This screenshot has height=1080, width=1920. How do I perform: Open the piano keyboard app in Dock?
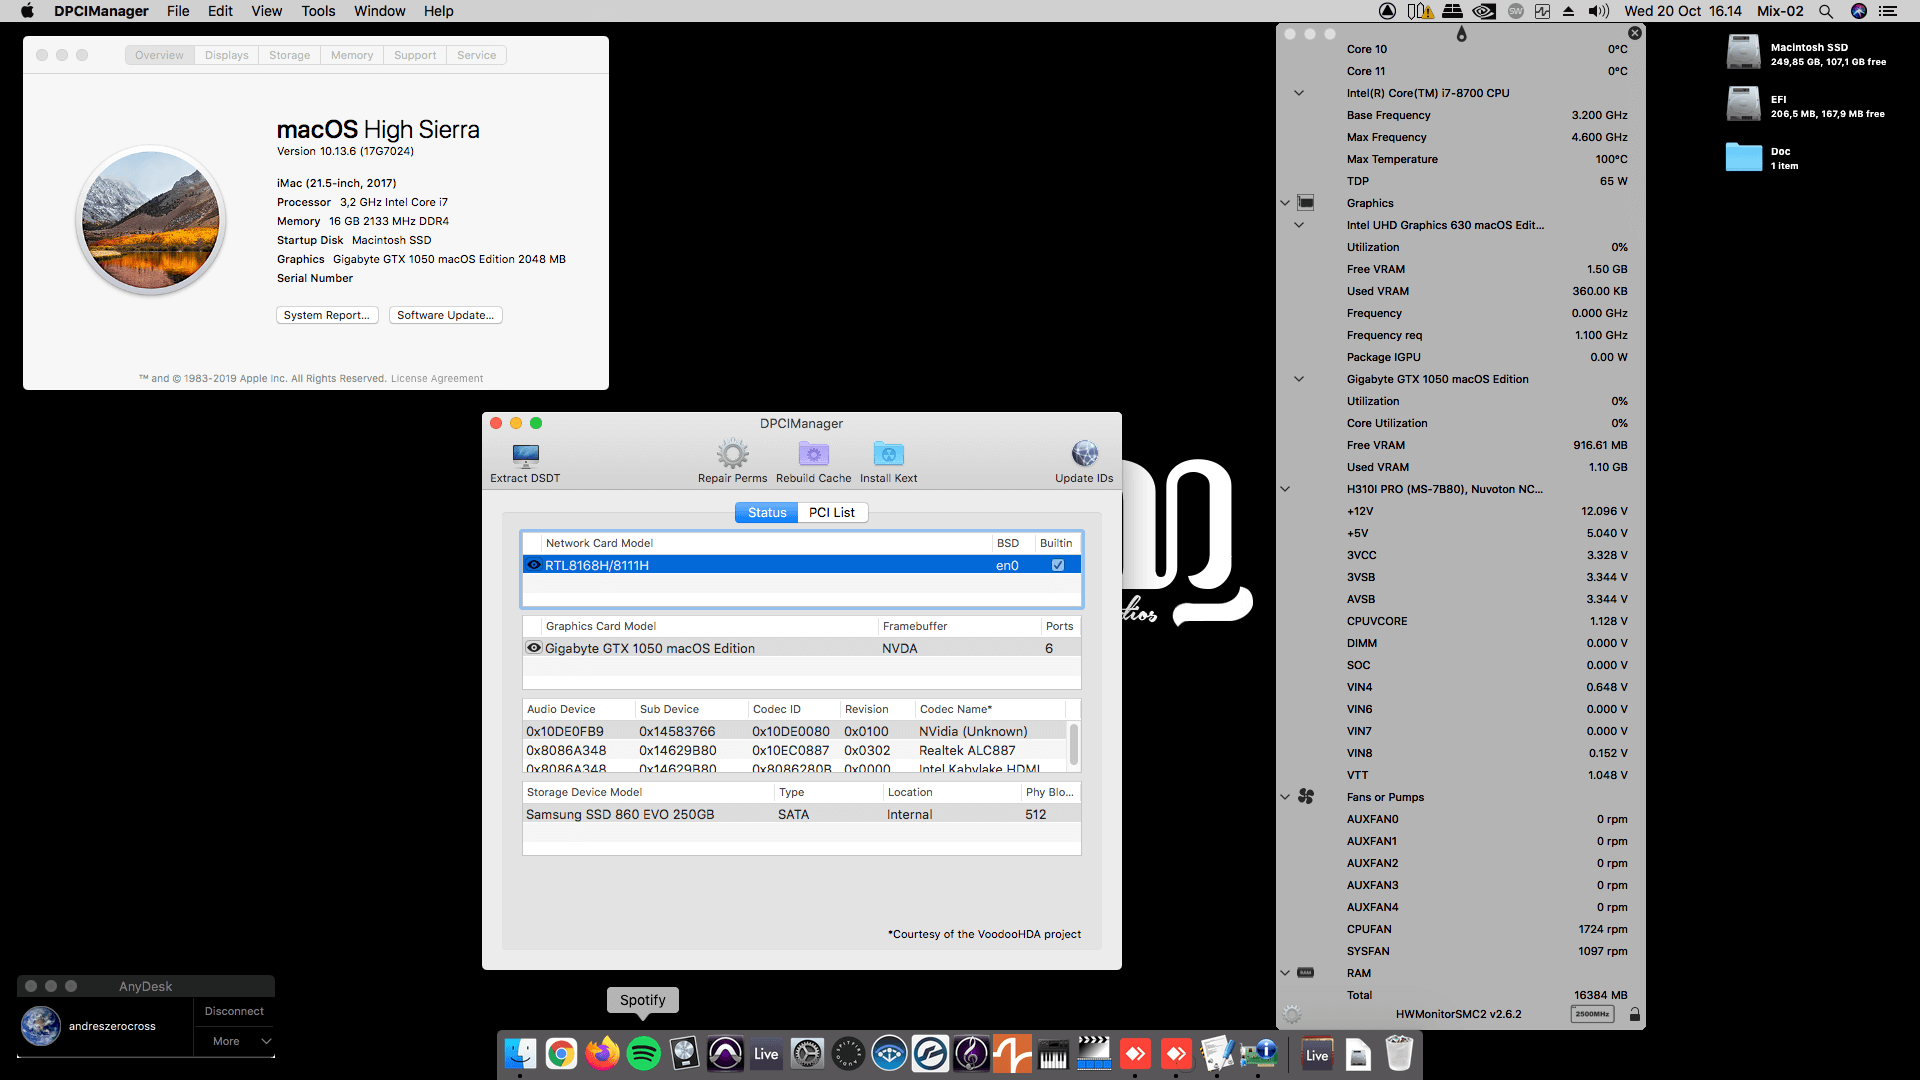[1053, 1053]
